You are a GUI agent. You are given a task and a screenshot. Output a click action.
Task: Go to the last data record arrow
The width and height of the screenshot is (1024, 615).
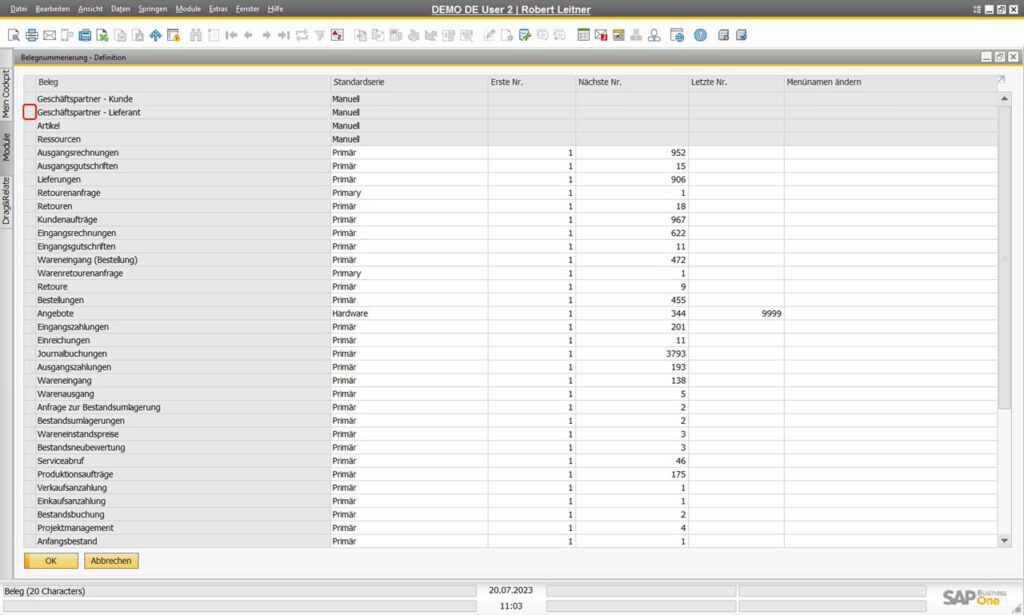(283, 35)
